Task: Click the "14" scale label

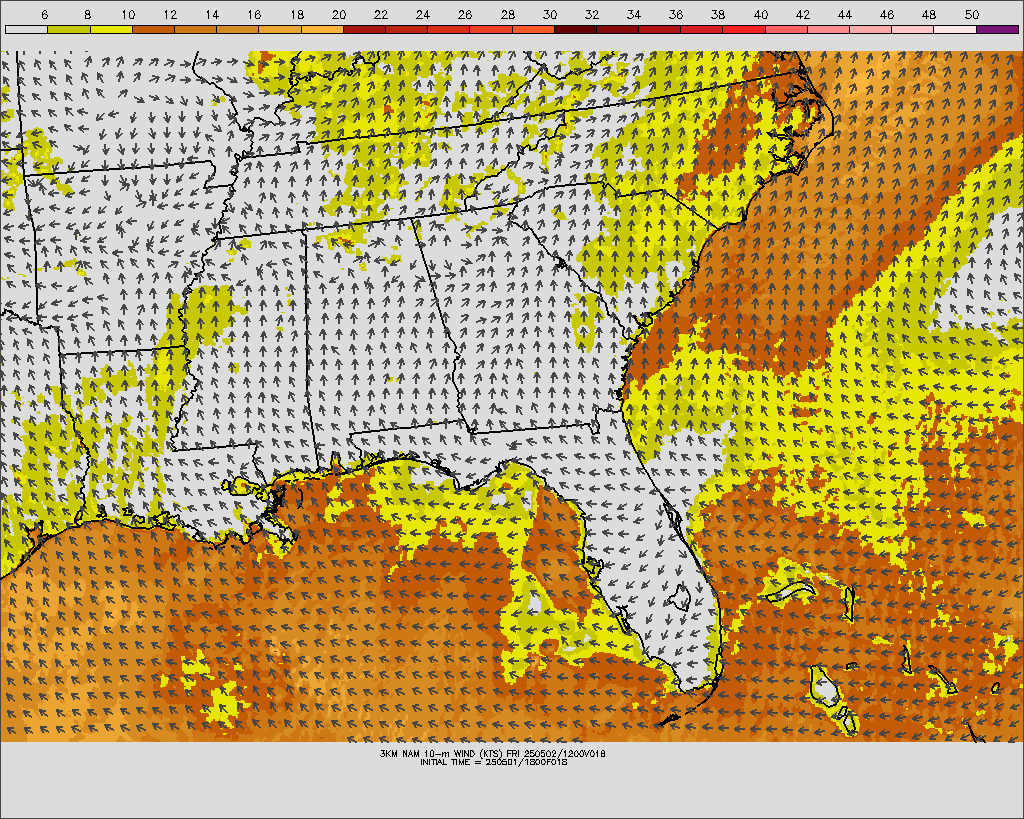Action: (212, 14)
